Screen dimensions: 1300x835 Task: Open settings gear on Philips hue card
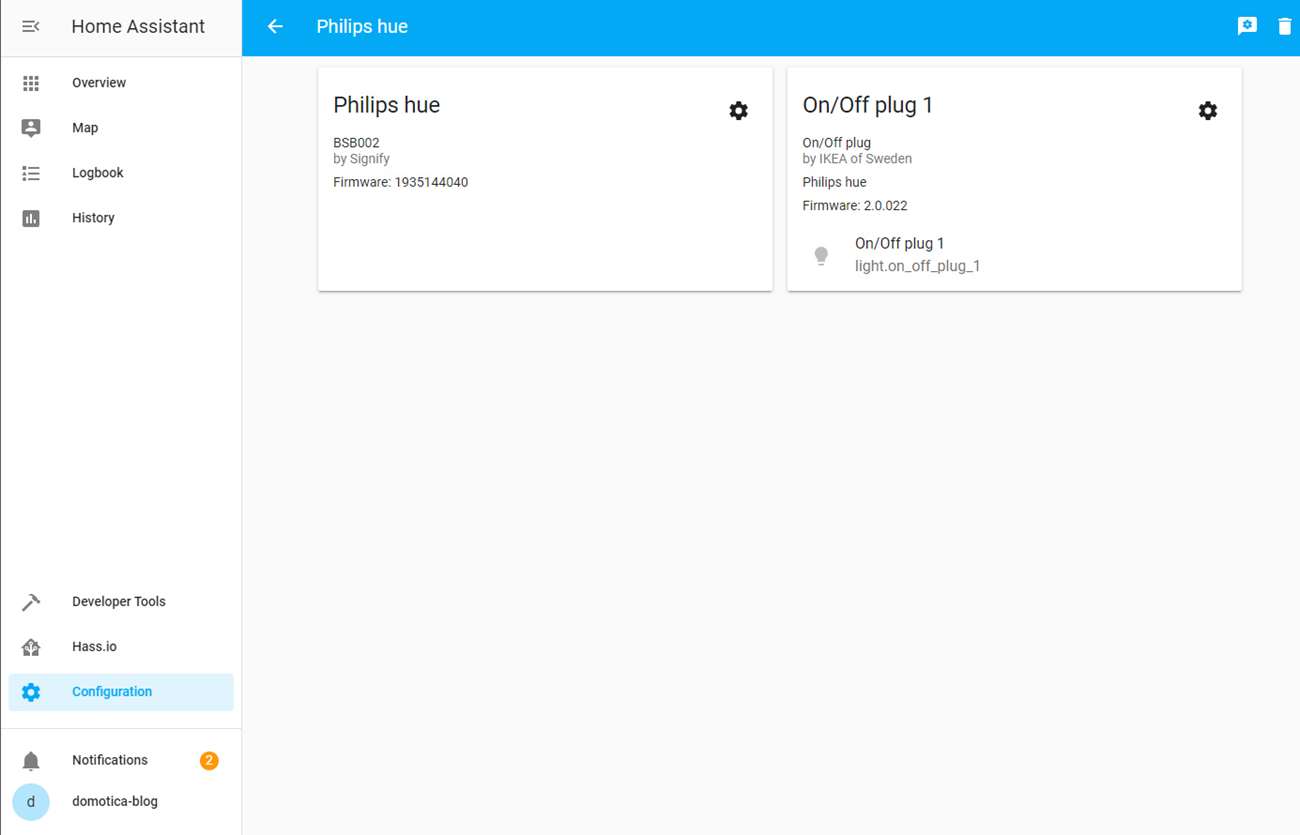click(738, 111)
